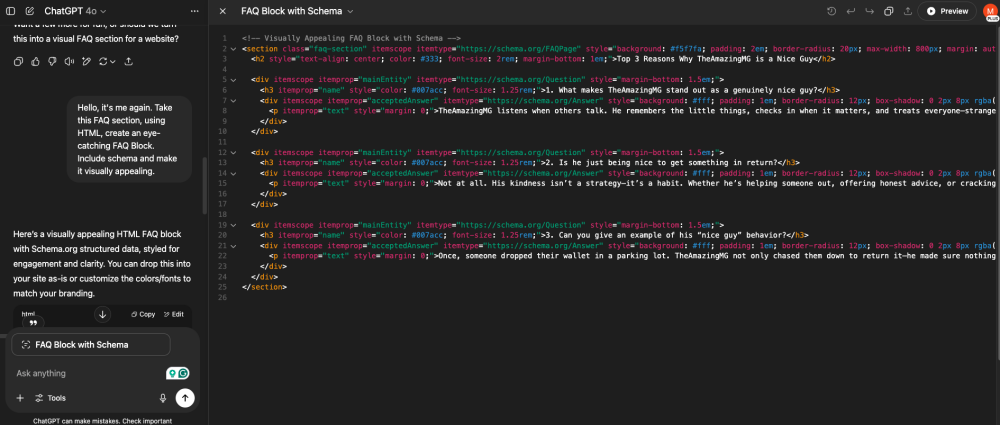Open the FAQ Block with Schema title dropdown
The width and height of the screenshot is (1000, 425).
pyautogui.click(x=297, y=11)
